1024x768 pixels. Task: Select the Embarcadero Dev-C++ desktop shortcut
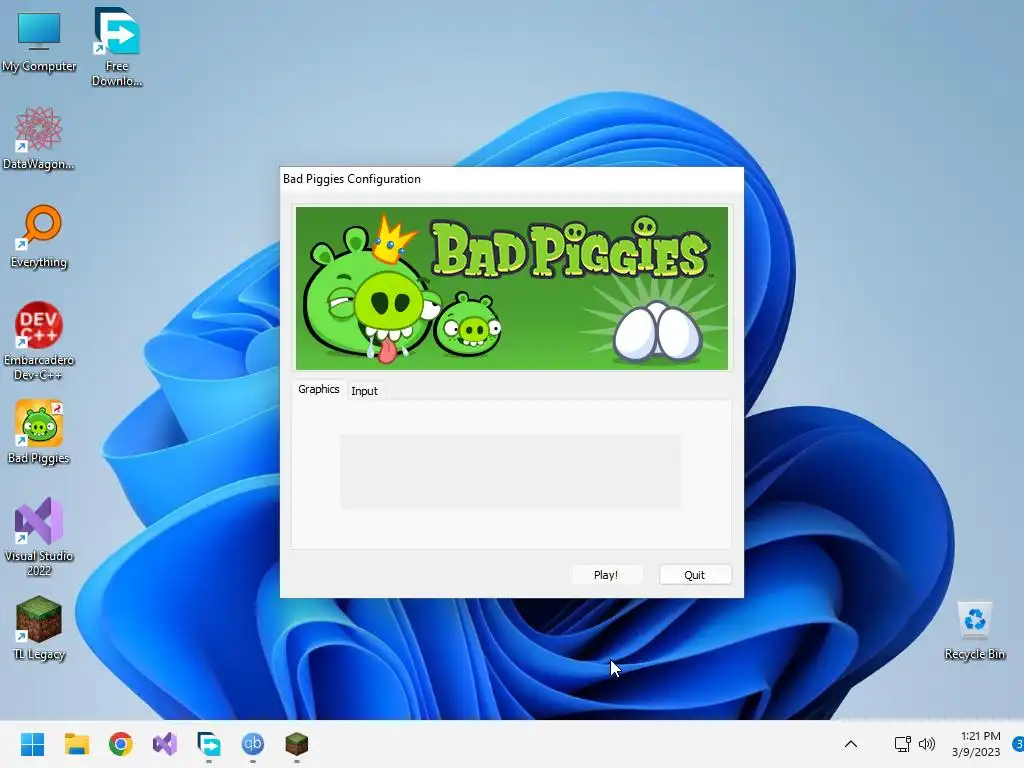coord(39,341)
